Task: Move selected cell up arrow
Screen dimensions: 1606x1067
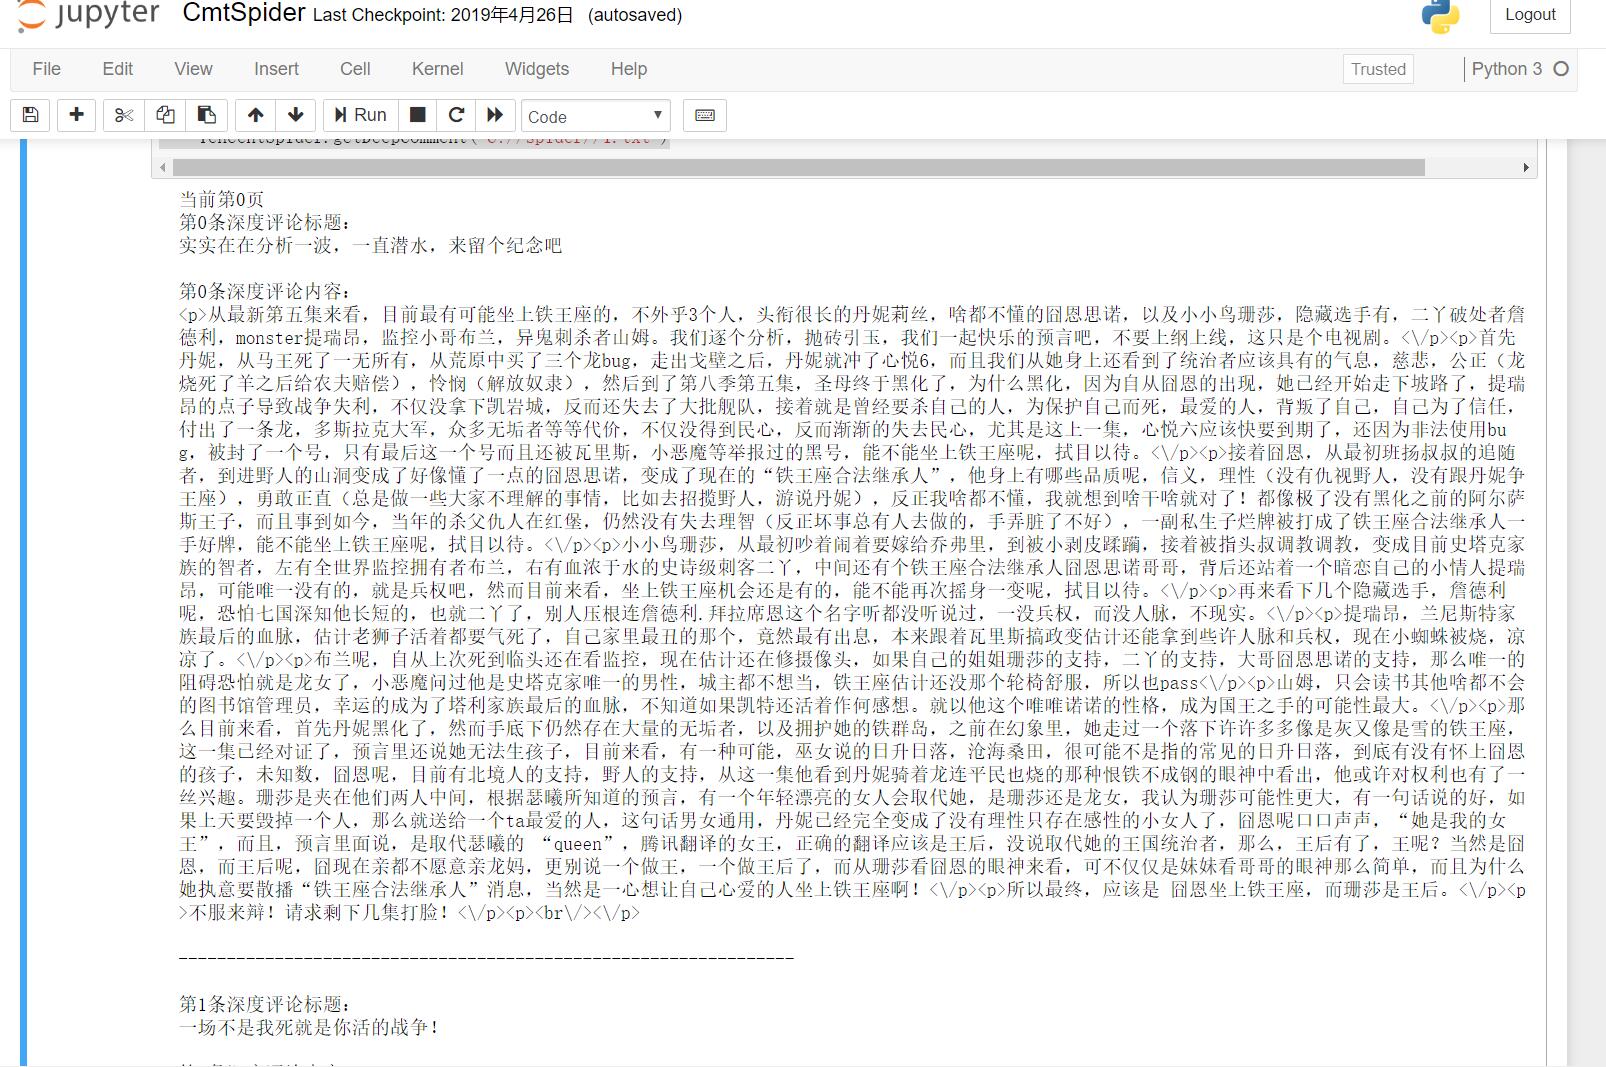Action: coord(256,115)
